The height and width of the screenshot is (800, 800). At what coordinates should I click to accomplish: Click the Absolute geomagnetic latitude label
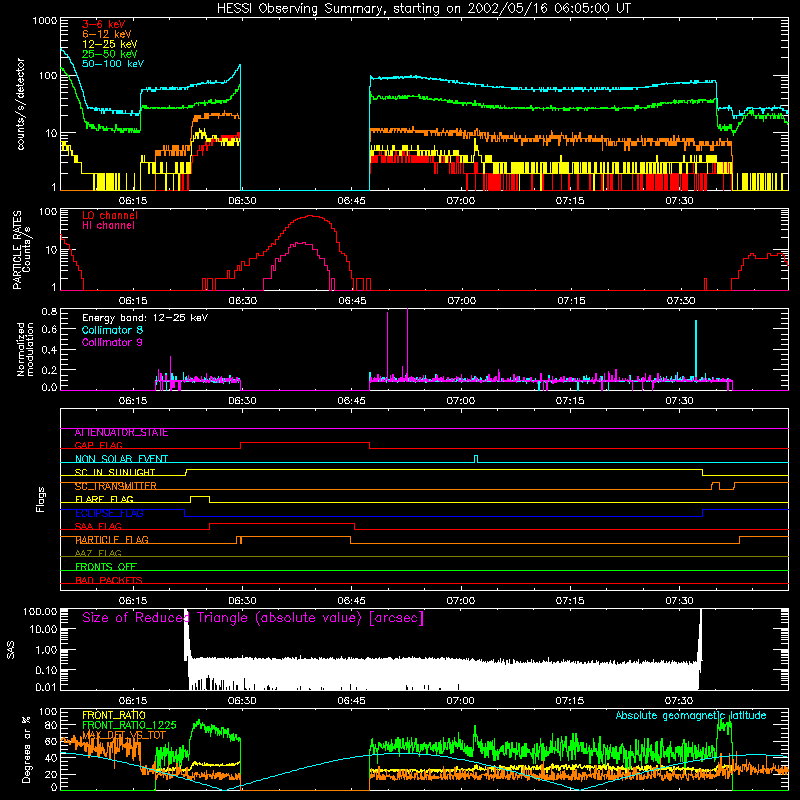click(x=691, y=716)
